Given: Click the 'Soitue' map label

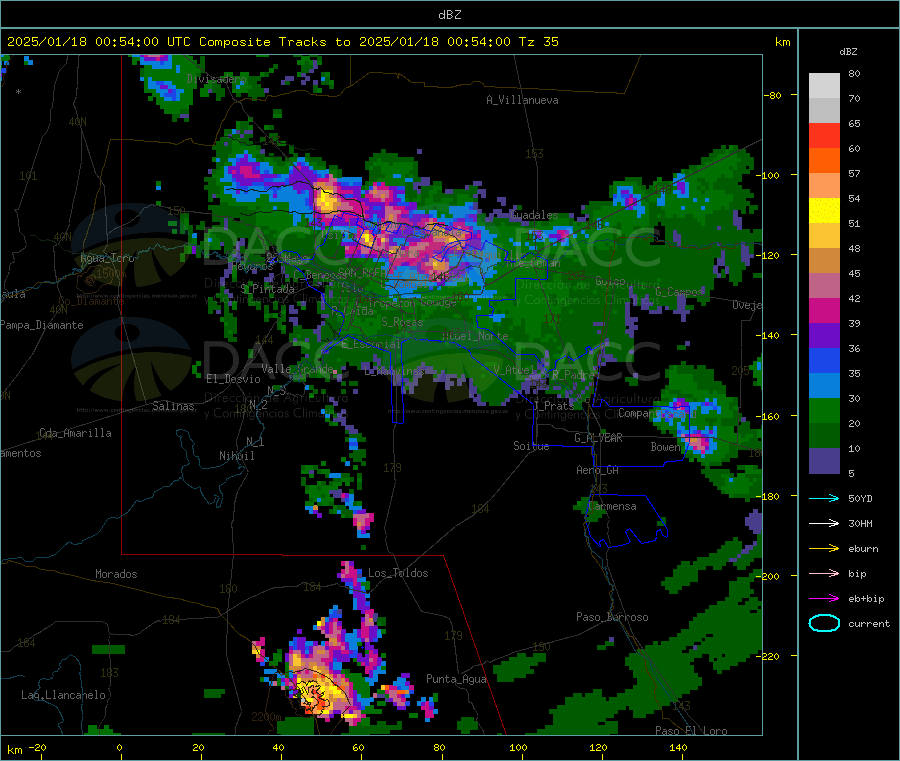Looking at the screenshot, I should pyautogui.click(x=531, y=446).
